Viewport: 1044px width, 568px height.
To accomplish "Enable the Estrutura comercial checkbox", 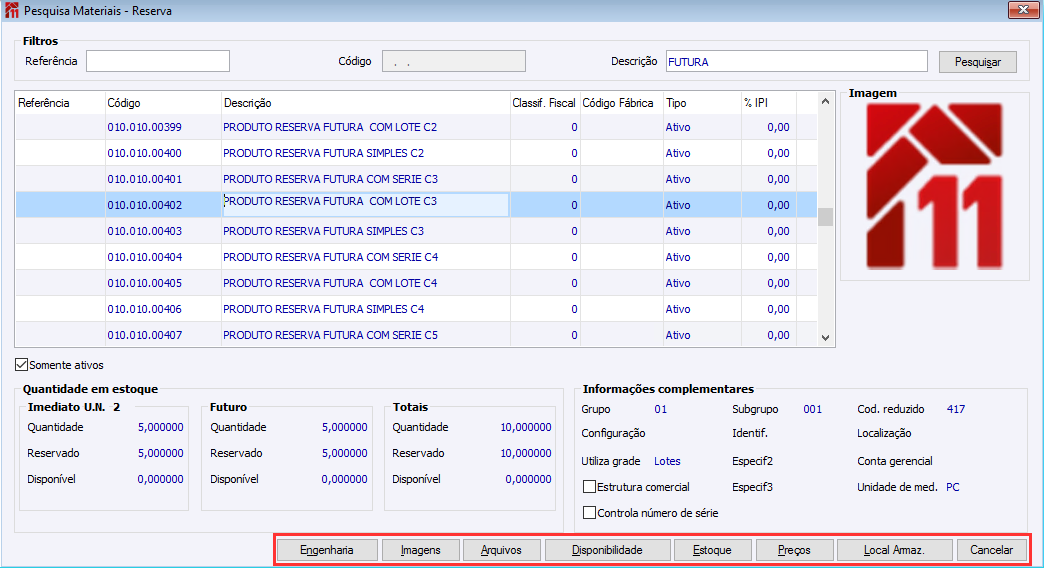I will coord(589,487).
